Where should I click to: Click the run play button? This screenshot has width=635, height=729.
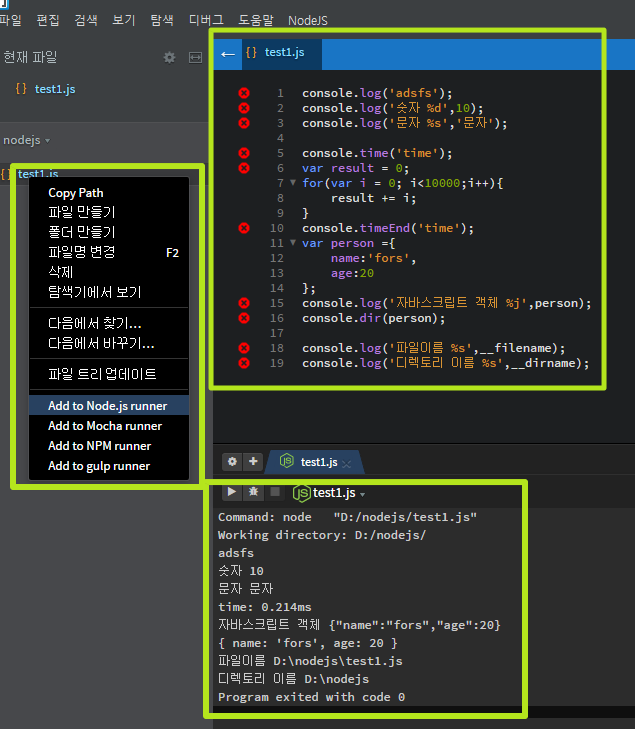232,492
